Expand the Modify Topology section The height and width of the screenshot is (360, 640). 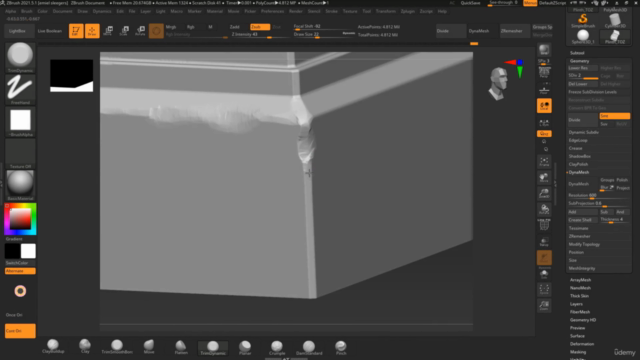(x=584, y=244)
